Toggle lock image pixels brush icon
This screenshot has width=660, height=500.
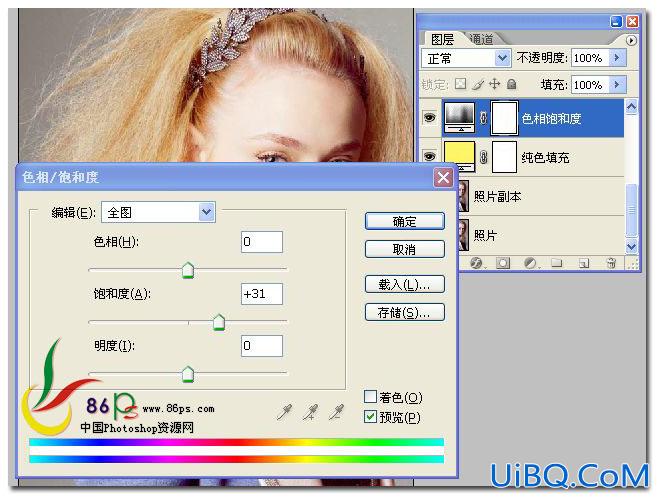point(478,84)
